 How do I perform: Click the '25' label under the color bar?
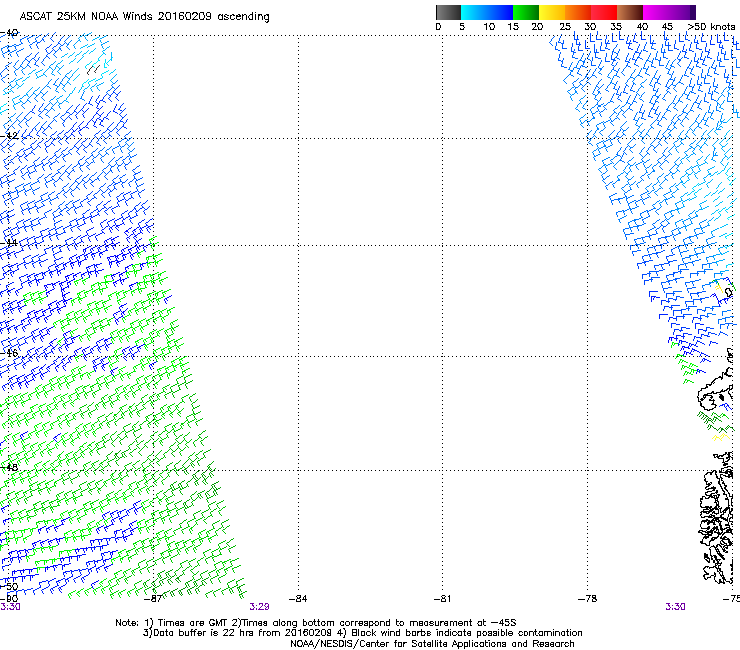pos(565,27)
